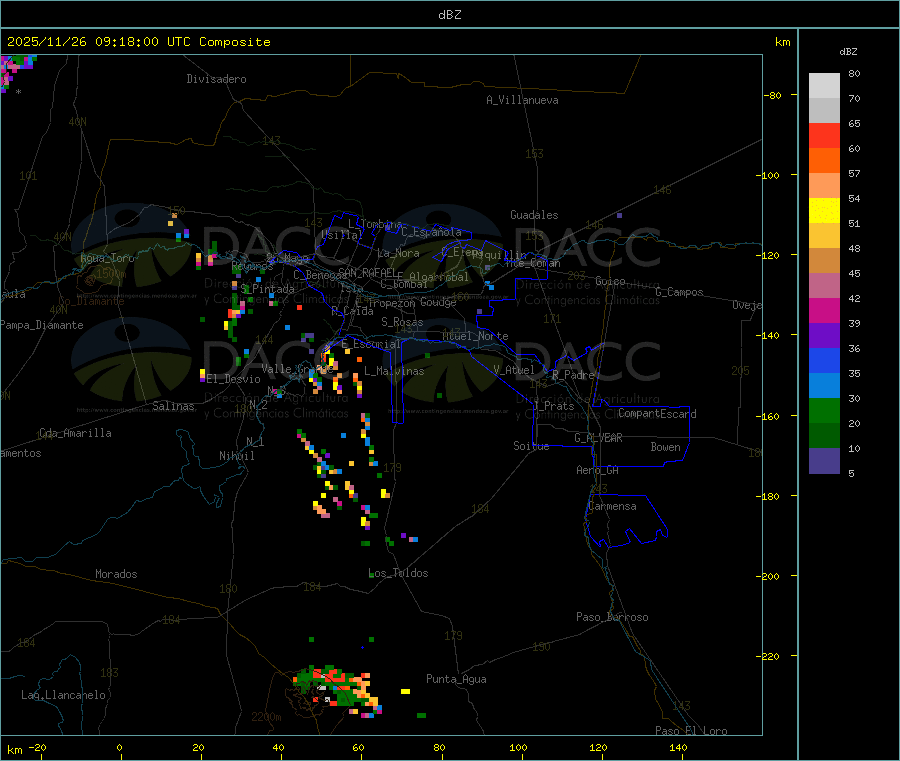Click the dBZ title at top
The width and height of the screenshot is (900, 761).
[449, 14]
